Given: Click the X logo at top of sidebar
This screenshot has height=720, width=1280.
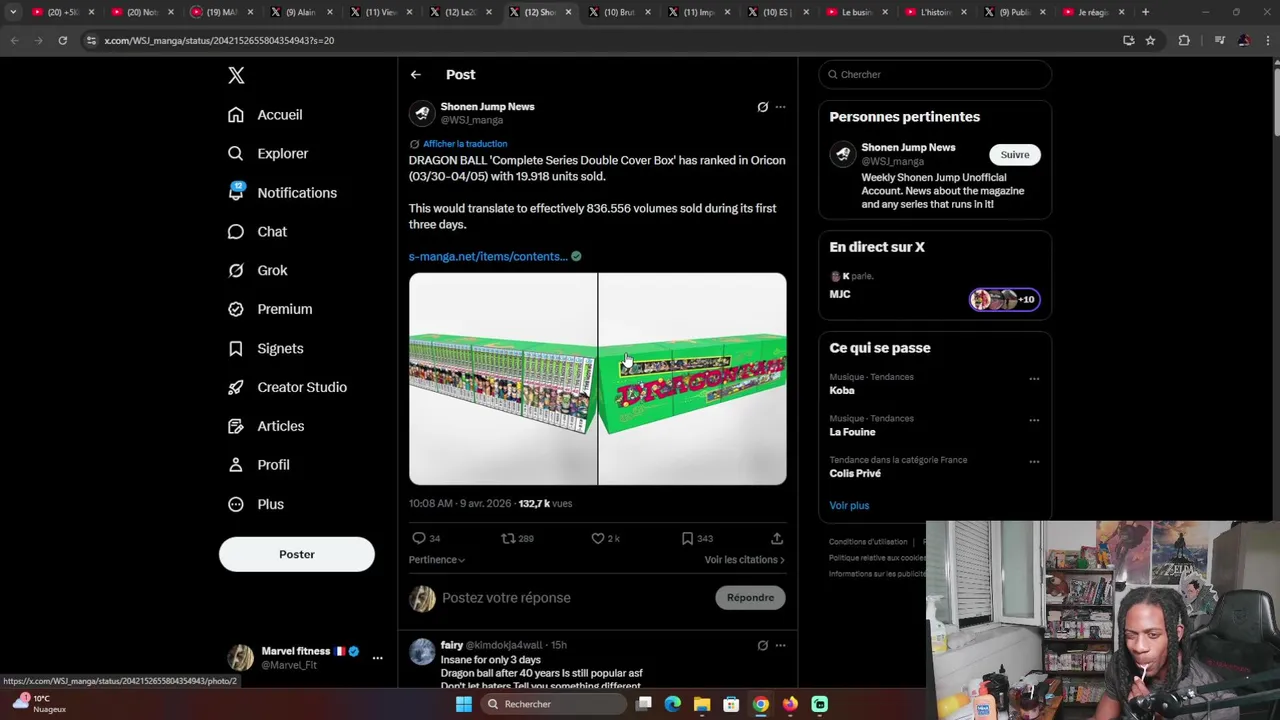Looking at the screenshot, I should pyautogui.click(x=236, y=75).
